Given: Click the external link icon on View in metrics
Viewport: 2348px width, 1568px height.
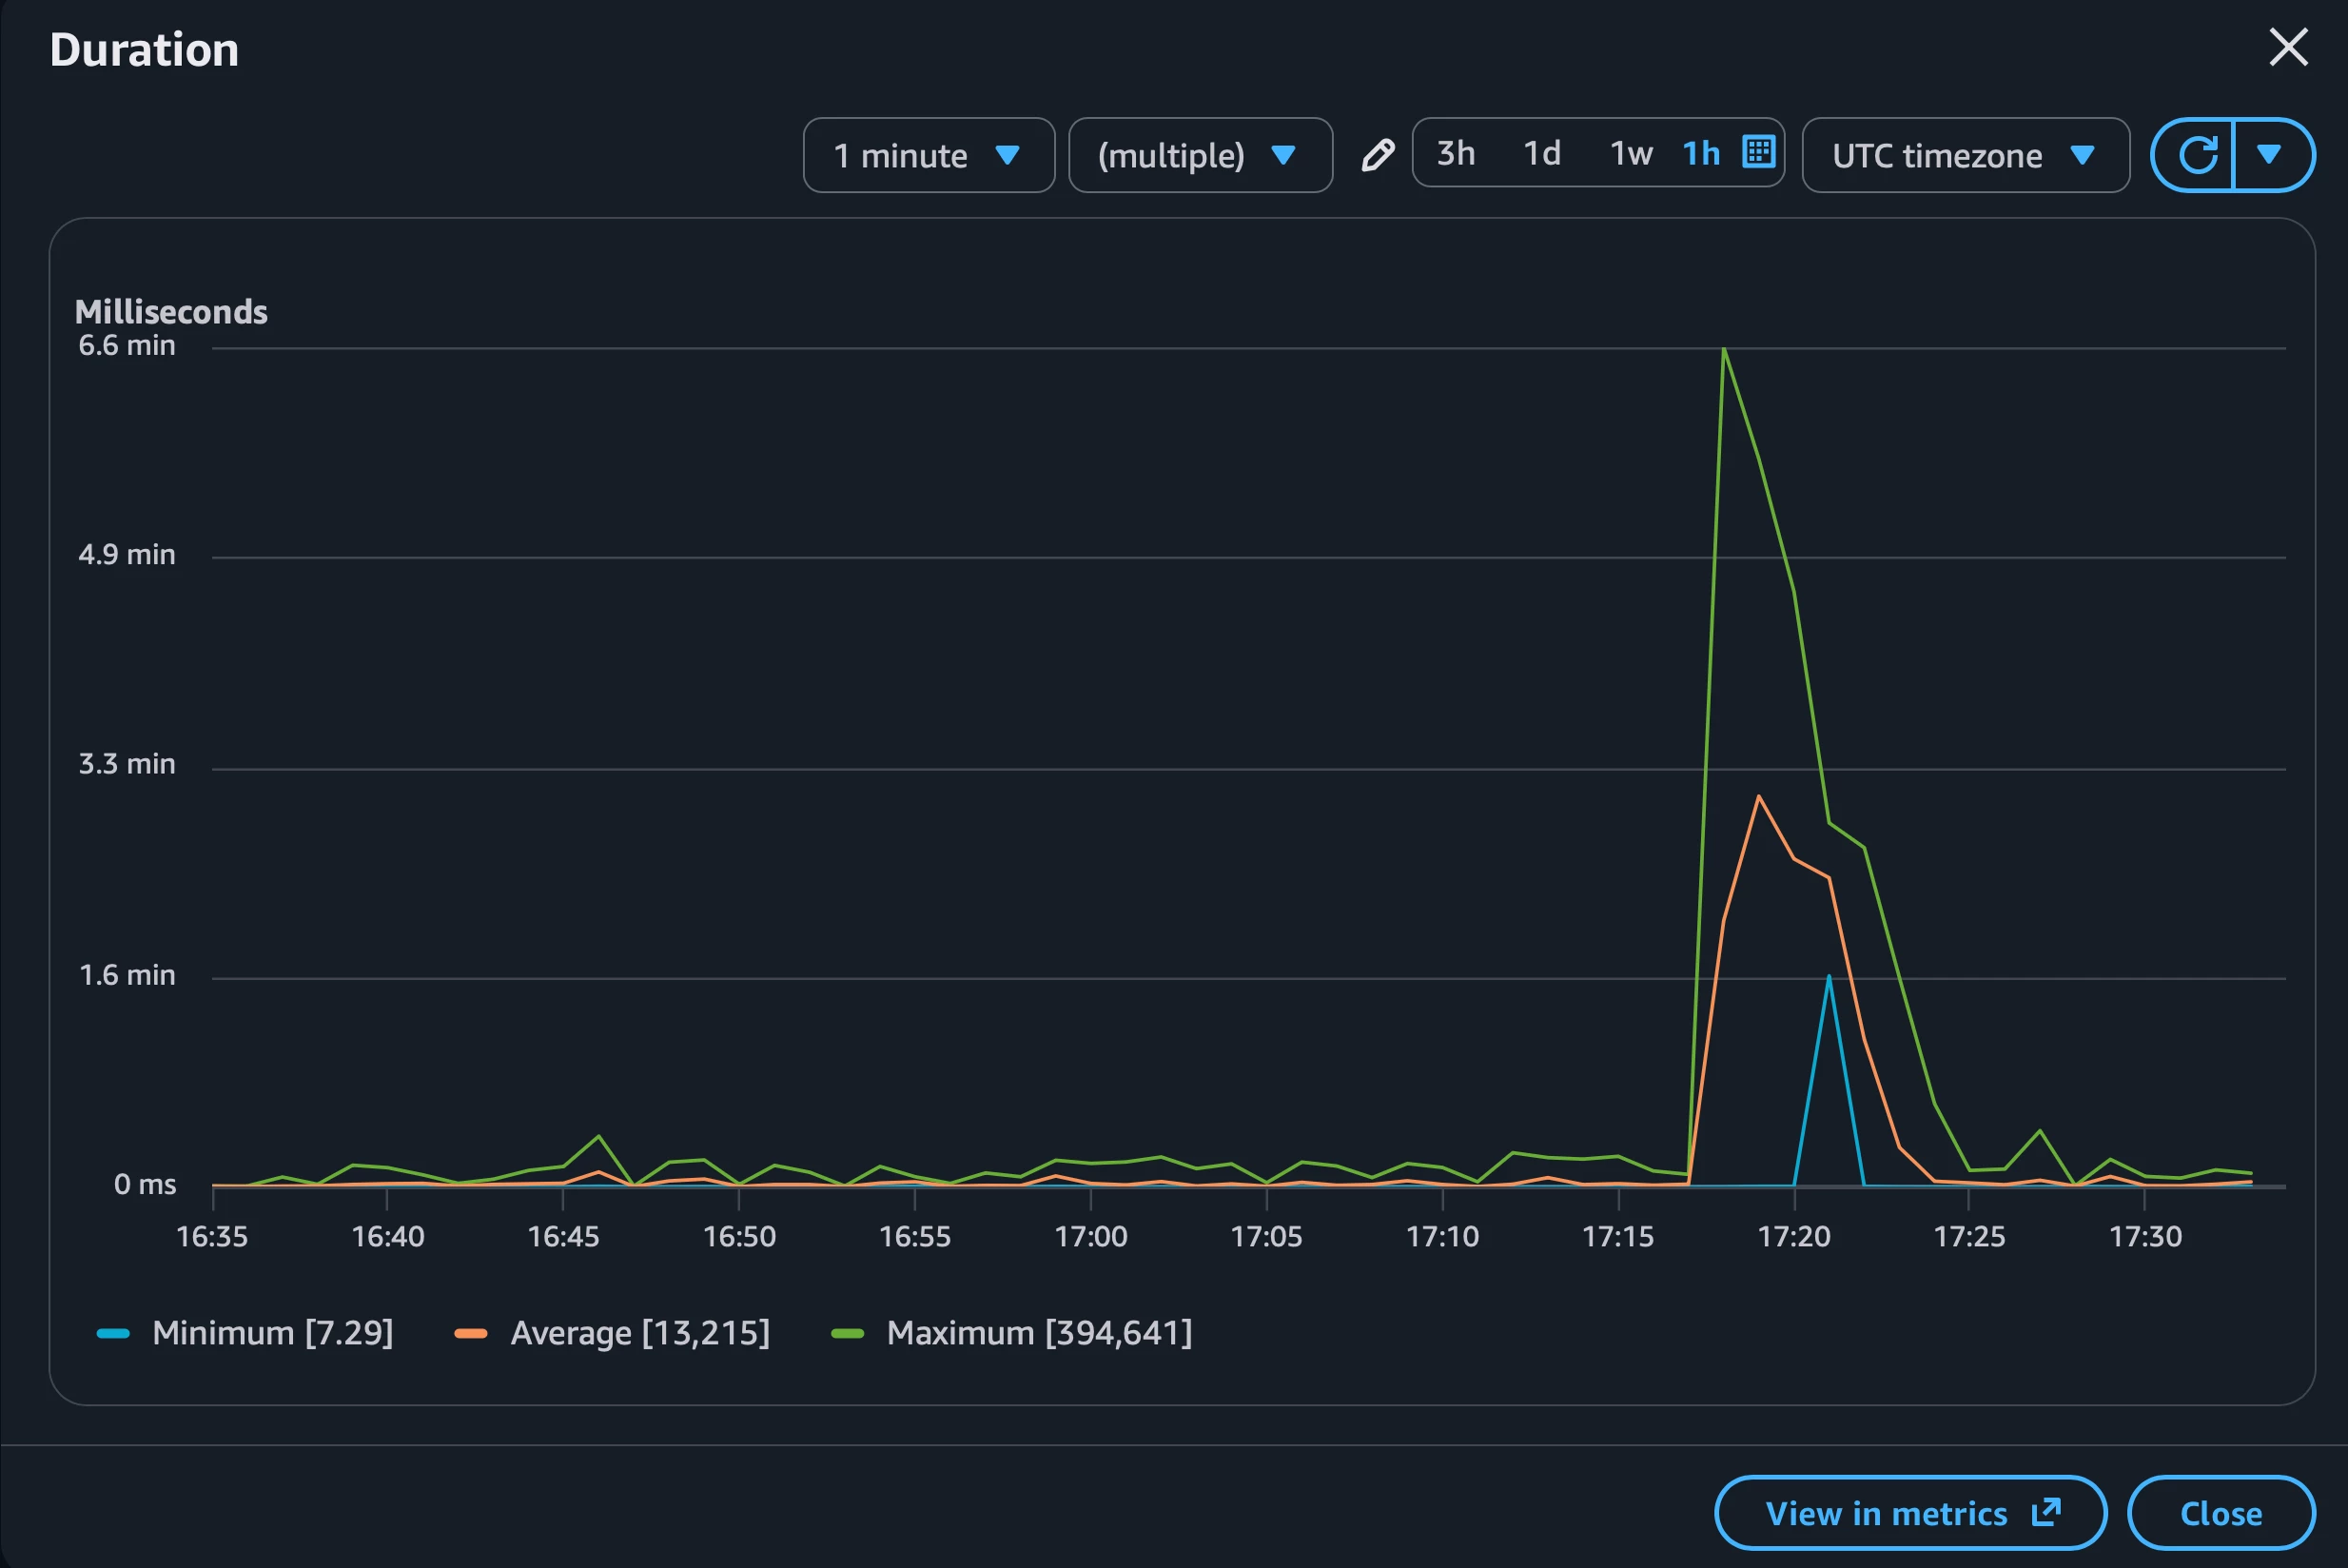Looking at the screenshot, I should (x=2046, y=1512).
